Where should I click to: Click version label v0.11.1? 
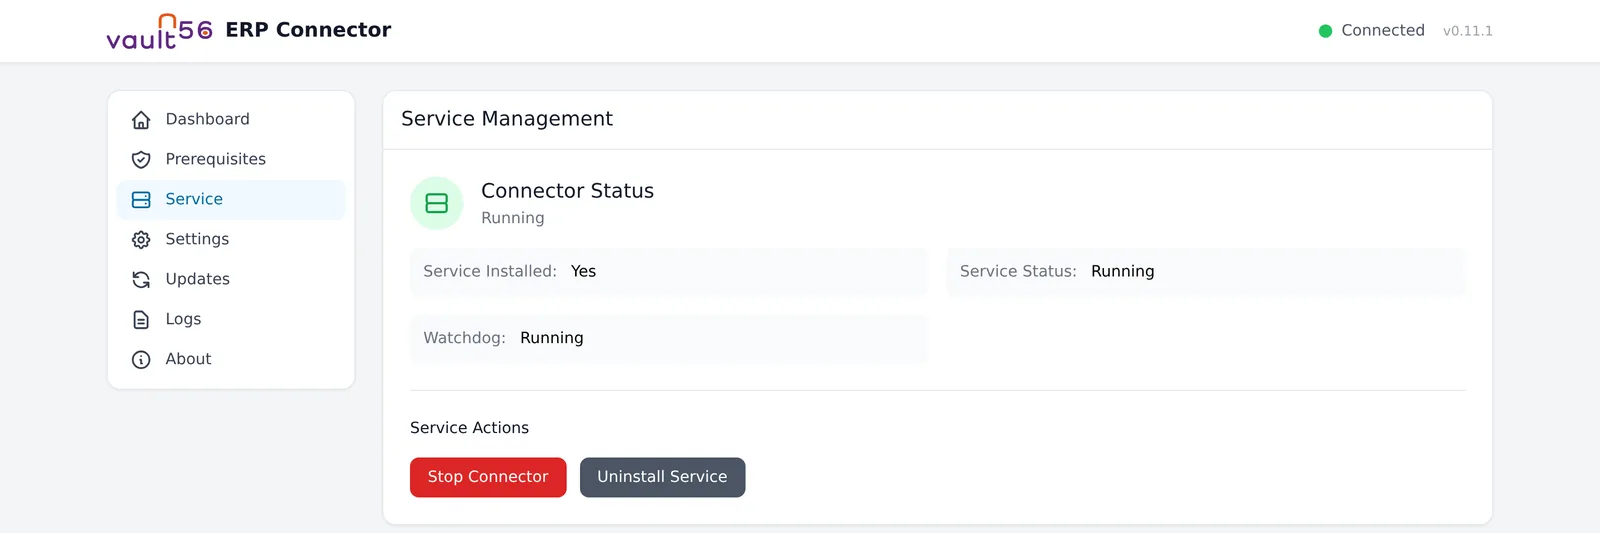(x=1467, y=31)
